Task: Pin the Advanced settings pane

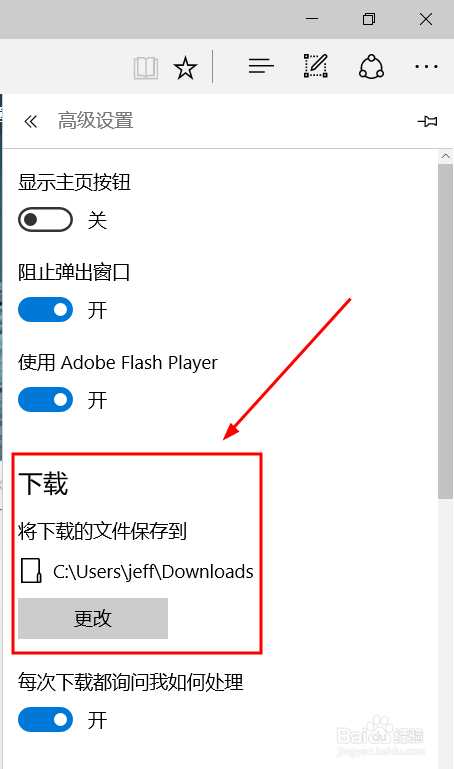Action: 428,121
